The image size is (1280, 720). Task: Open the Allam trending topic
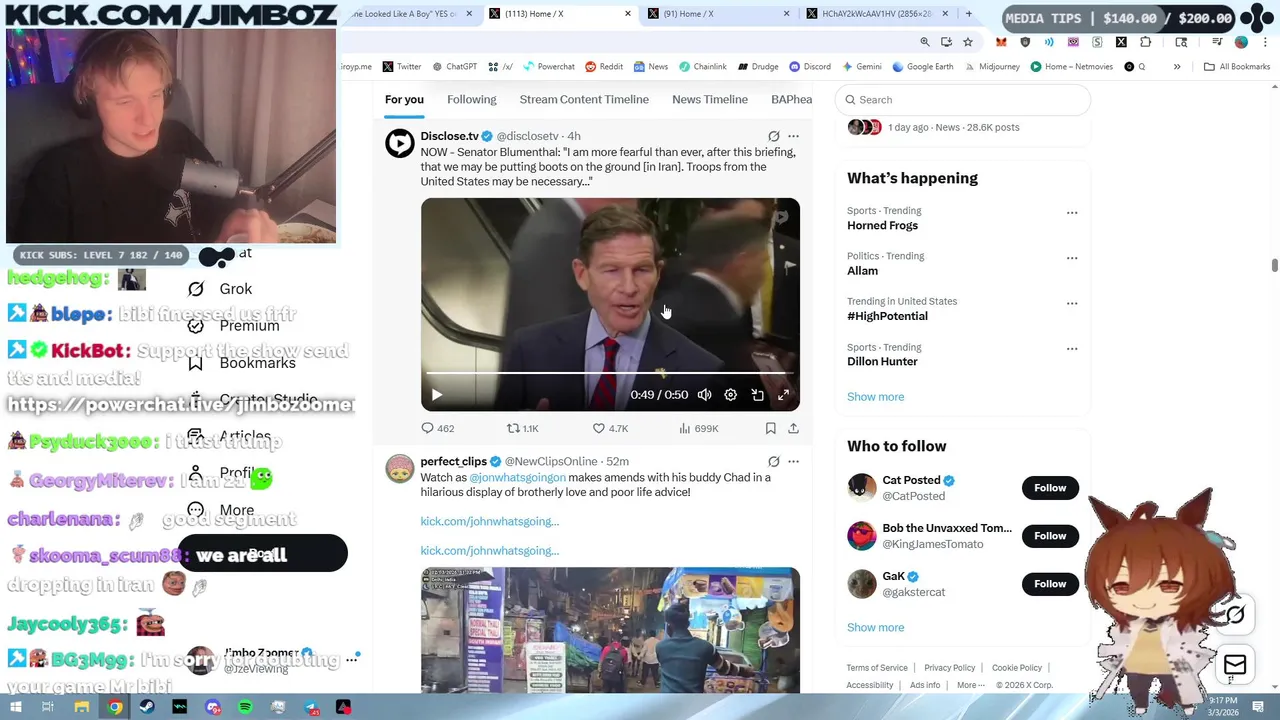[x=862, y=270]
